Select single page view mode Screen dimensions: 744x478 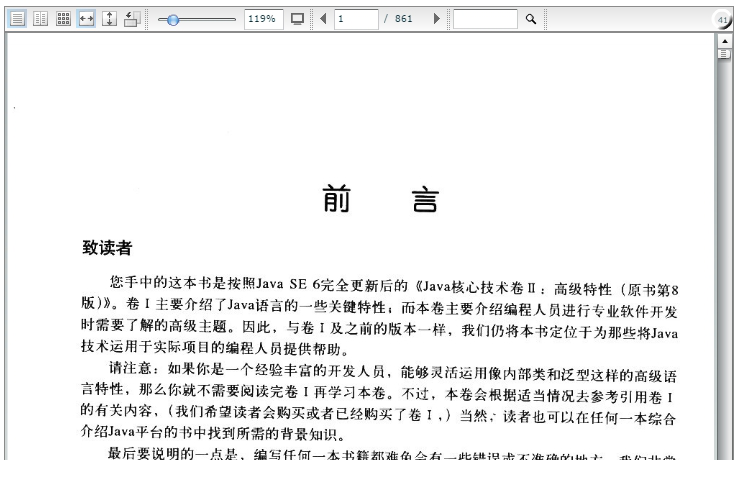pyautogui.click(x=18, y=19)
